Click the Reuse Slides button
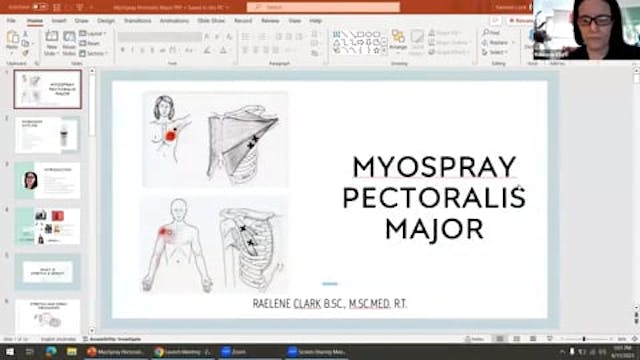The height and width of the screenshot is (360, 640). pos(69,42)
